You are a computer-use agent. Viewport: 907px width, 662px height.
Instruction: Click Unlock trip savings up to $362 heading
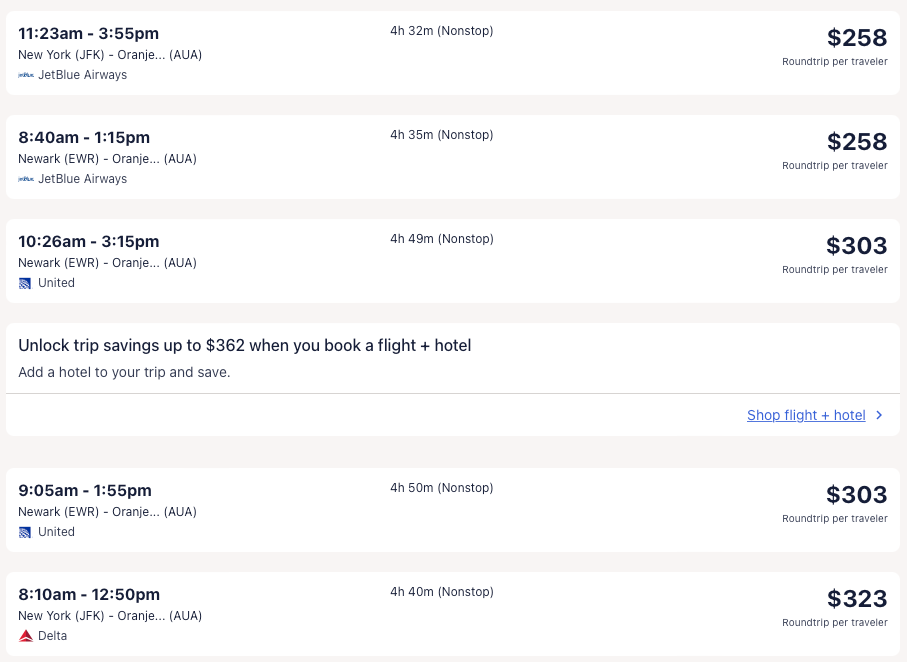pyautogui.click(x=245, y=346)
